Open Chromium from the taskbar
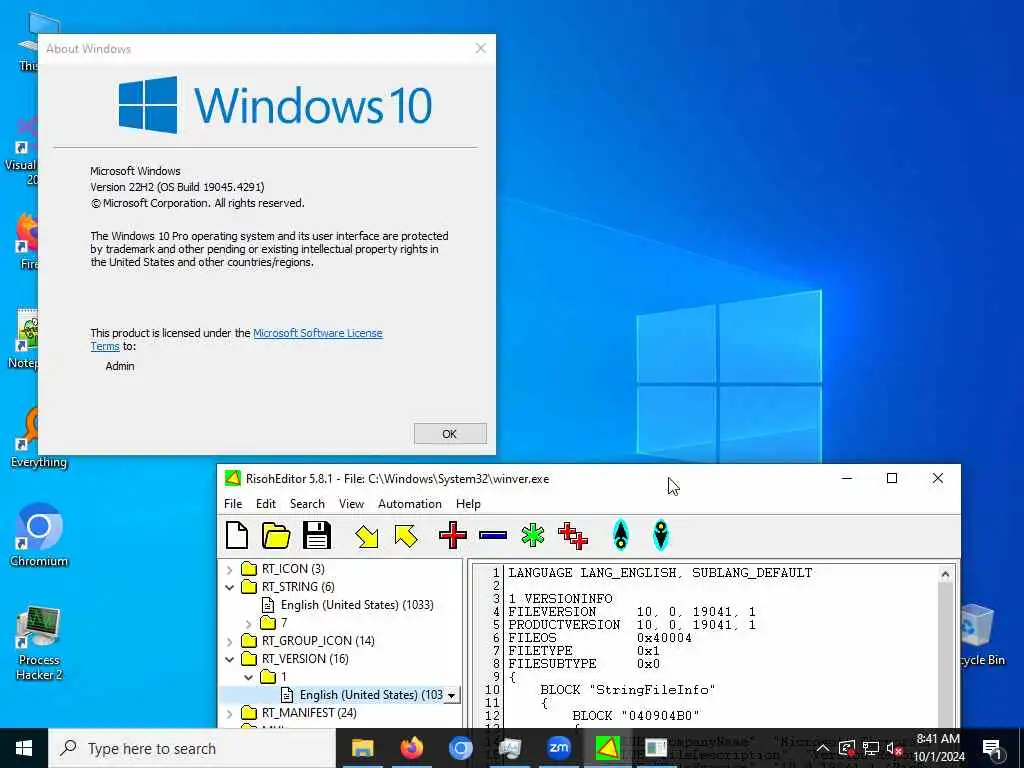Screen dimensions: 1024x768 [x=460, y=748]
